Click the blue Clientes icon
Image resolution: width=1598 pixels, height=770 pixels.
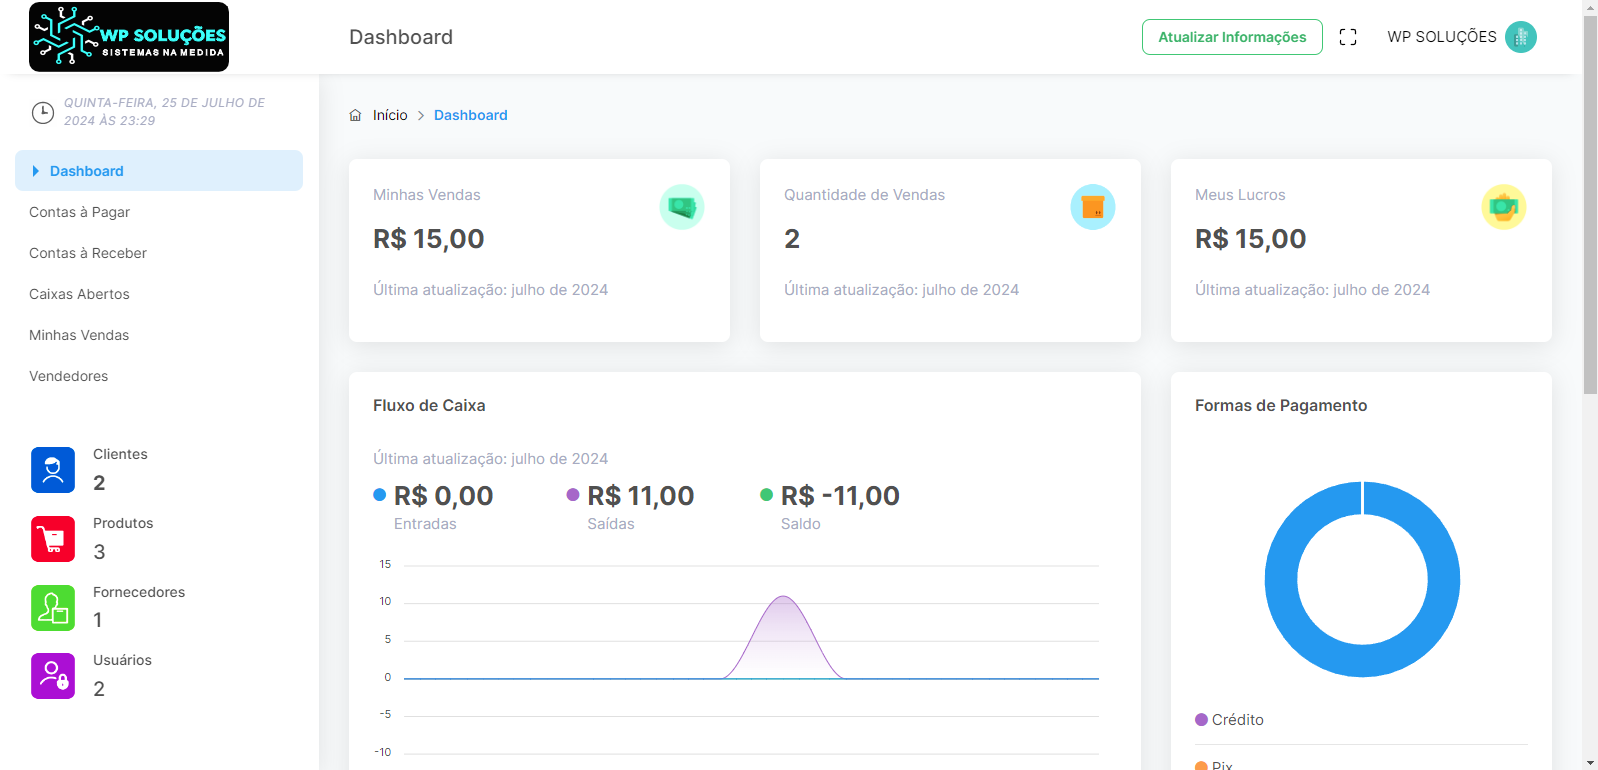[x=53, y=470]
